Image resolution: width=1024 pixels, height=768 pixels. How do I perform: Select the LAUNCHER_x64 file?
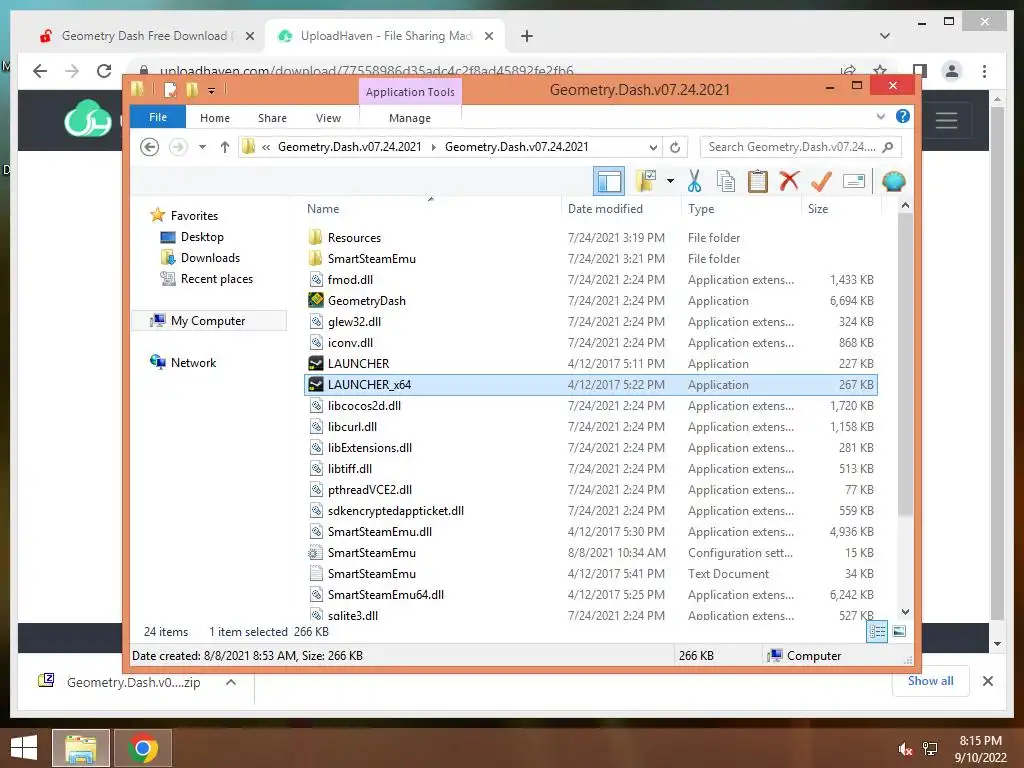pyautogui.click(x=591, y=385)
